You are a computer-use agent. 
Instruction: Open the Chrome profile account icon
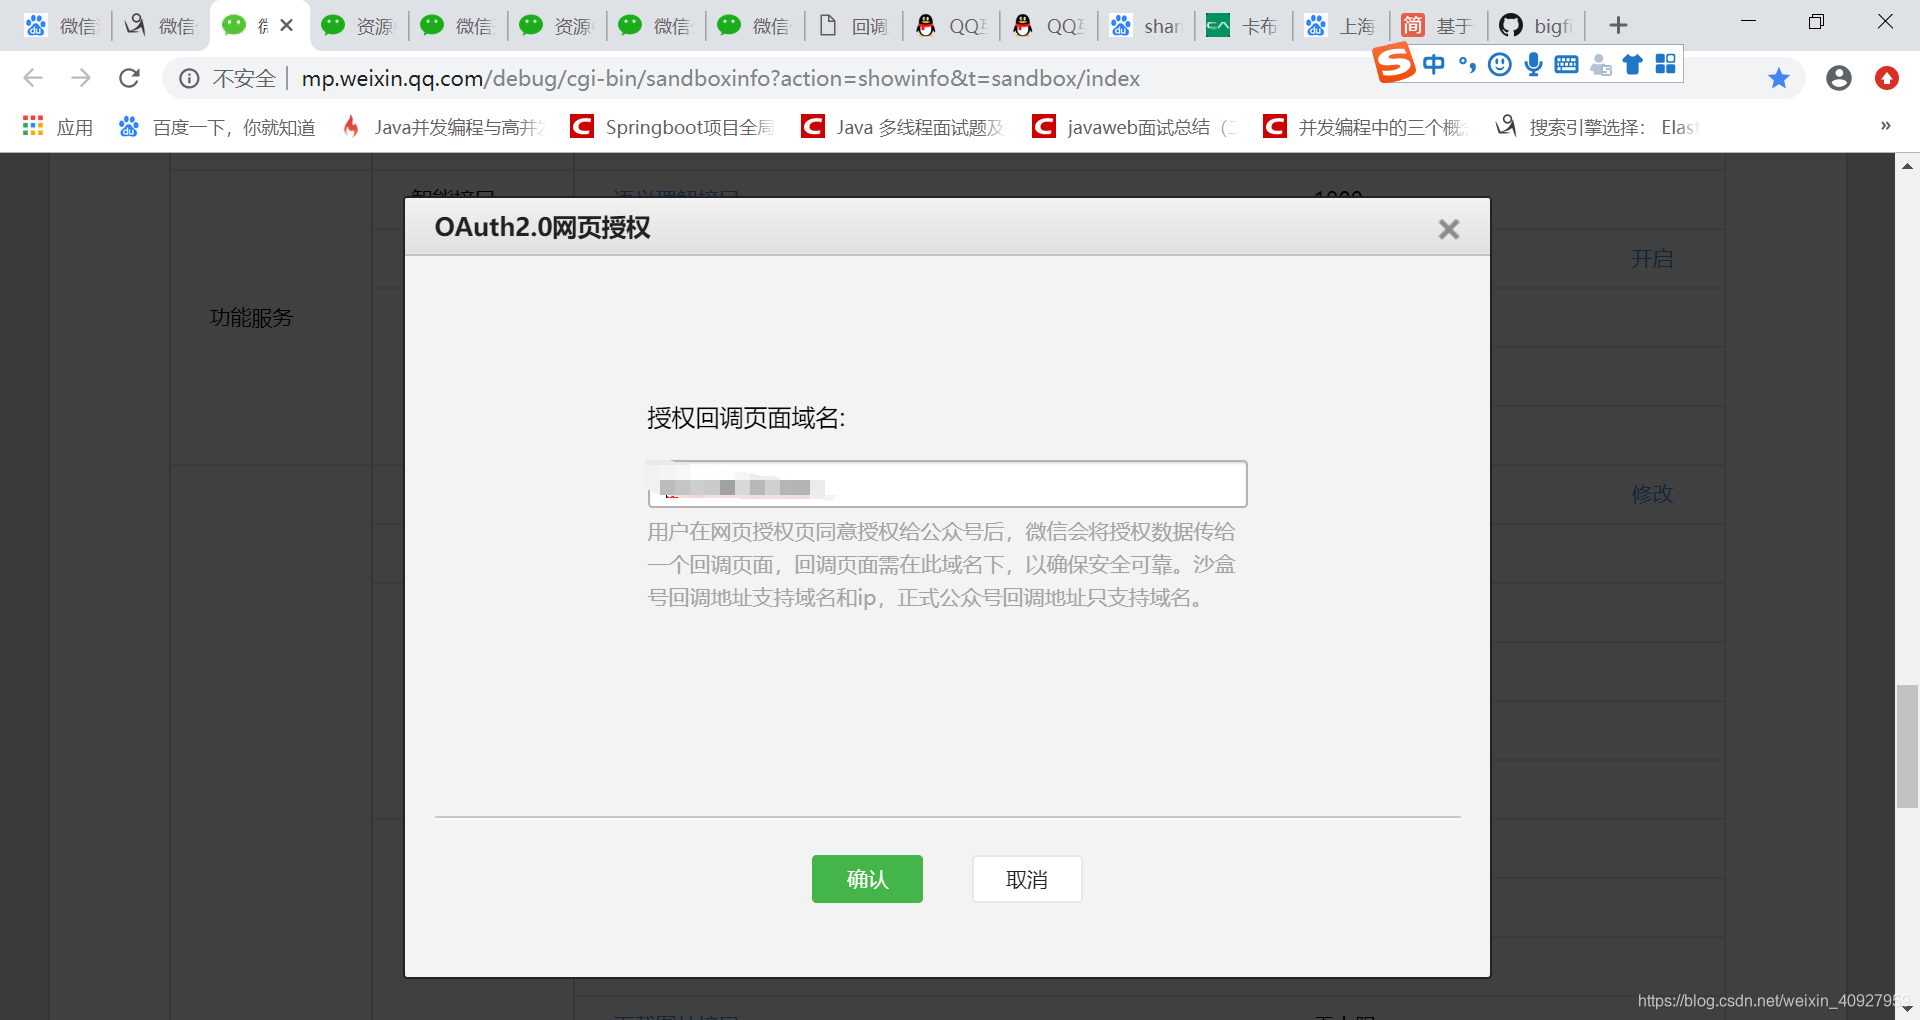(1839, 78)
